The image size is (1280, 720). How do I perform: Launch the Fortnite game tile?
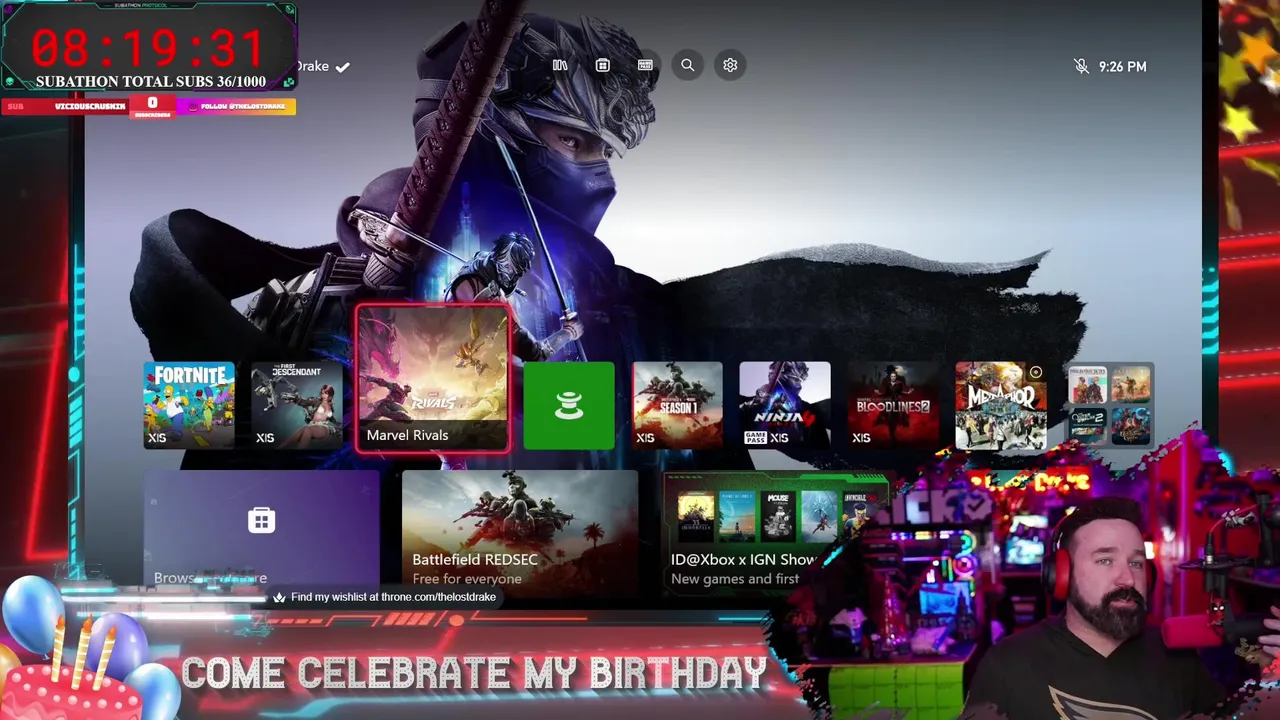(x=189, y=405)
